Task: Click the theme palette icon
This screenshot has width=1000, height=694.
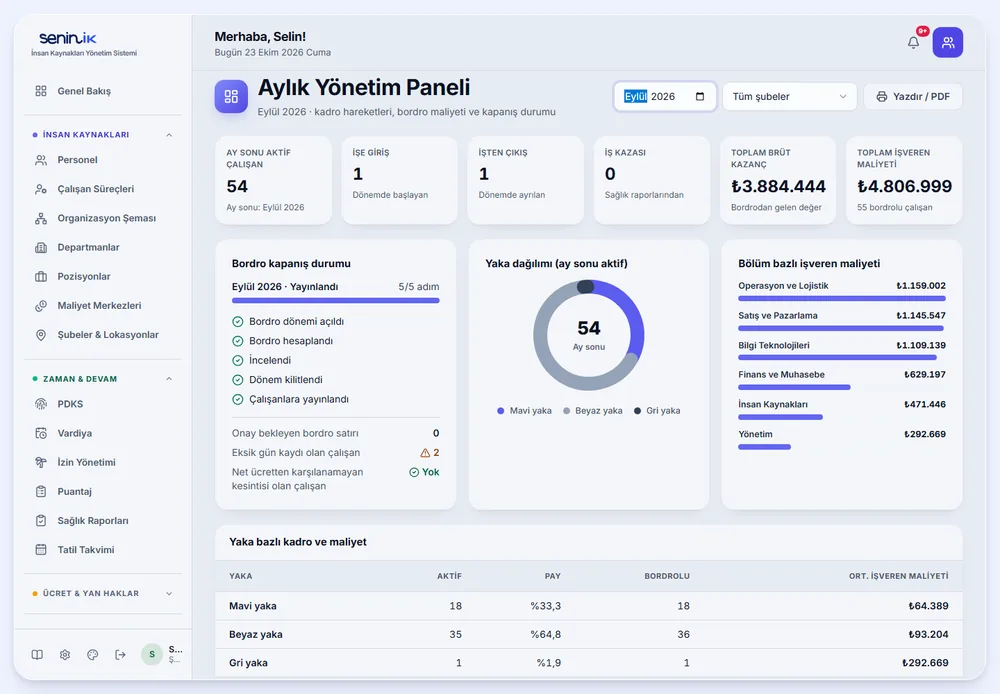Action: coord(92,654)
